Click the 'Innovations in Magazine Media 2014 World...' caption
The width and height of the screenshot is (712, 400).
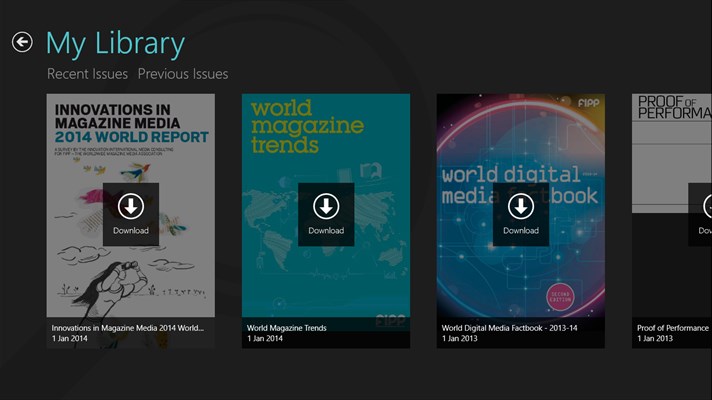[128, 328]
